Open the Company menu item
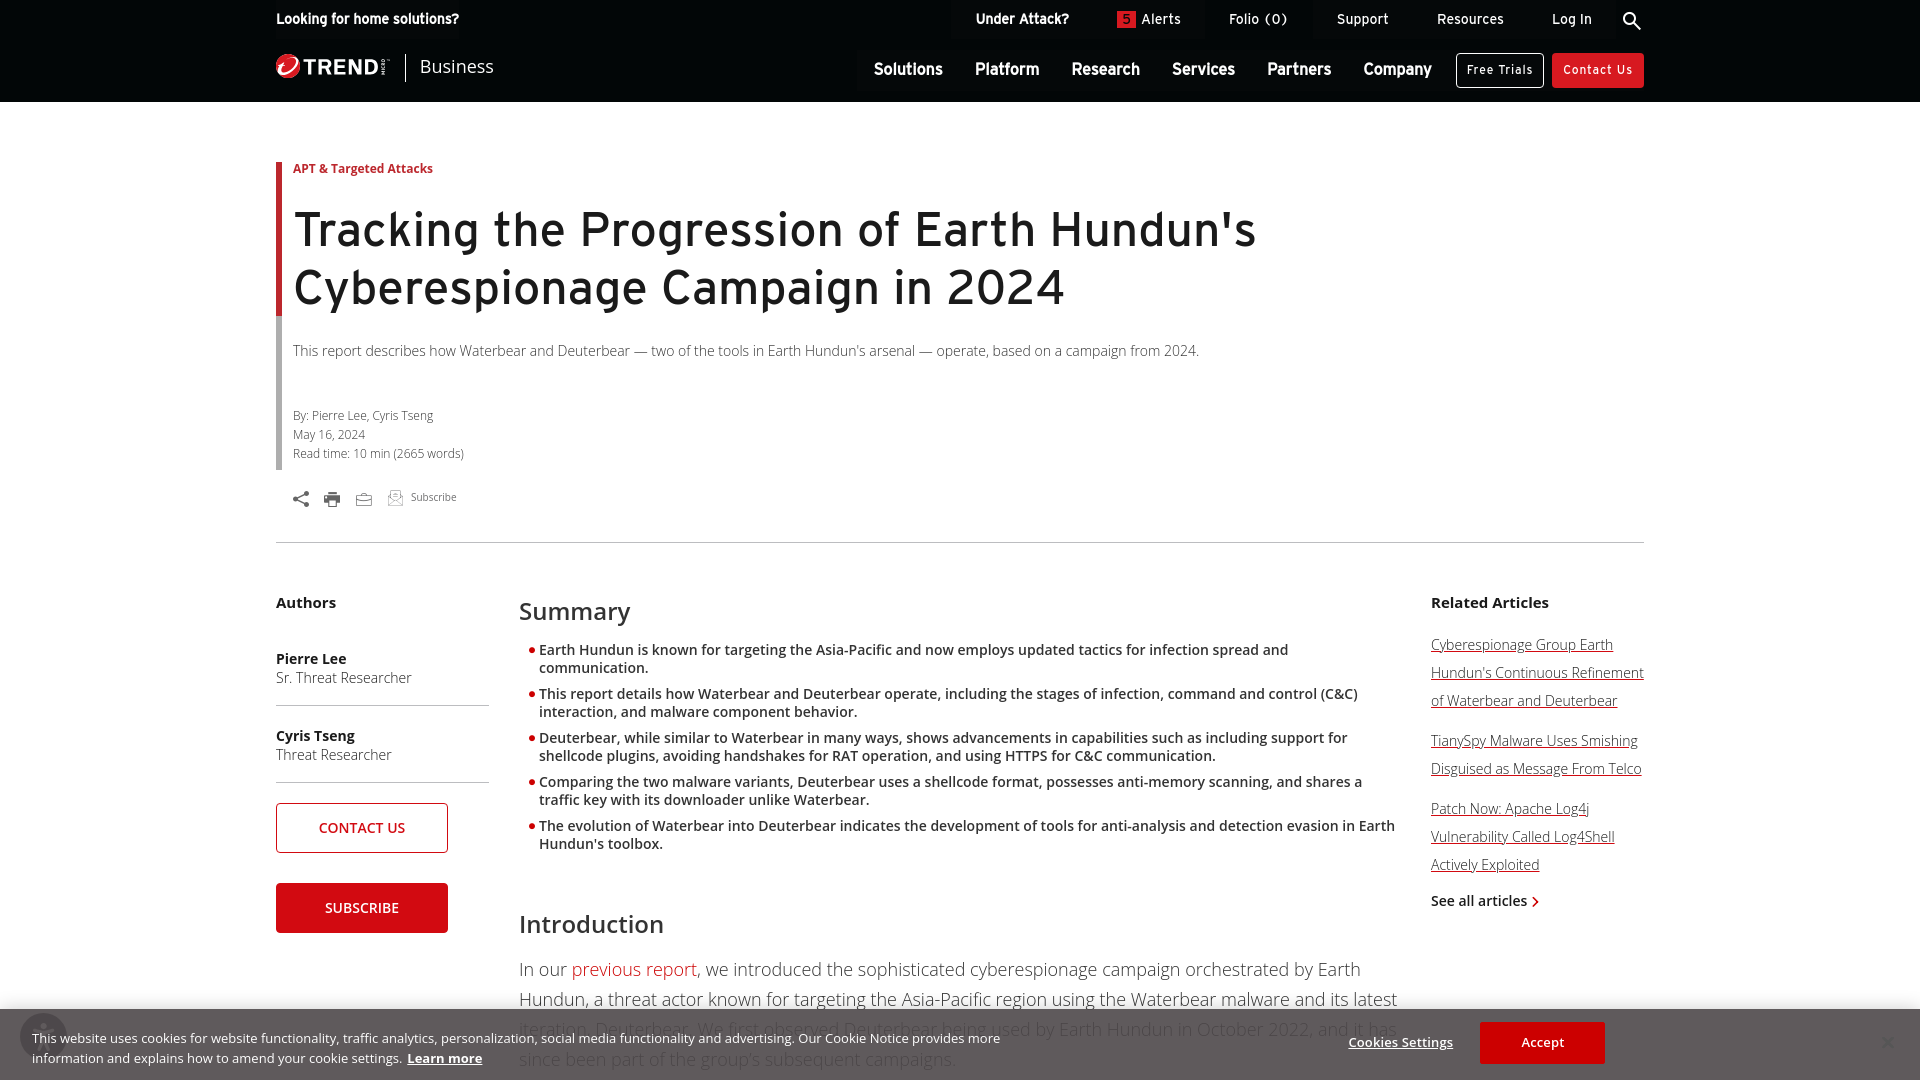1920x1080 pixels. pyautogui.click(x=1396, y=70)
